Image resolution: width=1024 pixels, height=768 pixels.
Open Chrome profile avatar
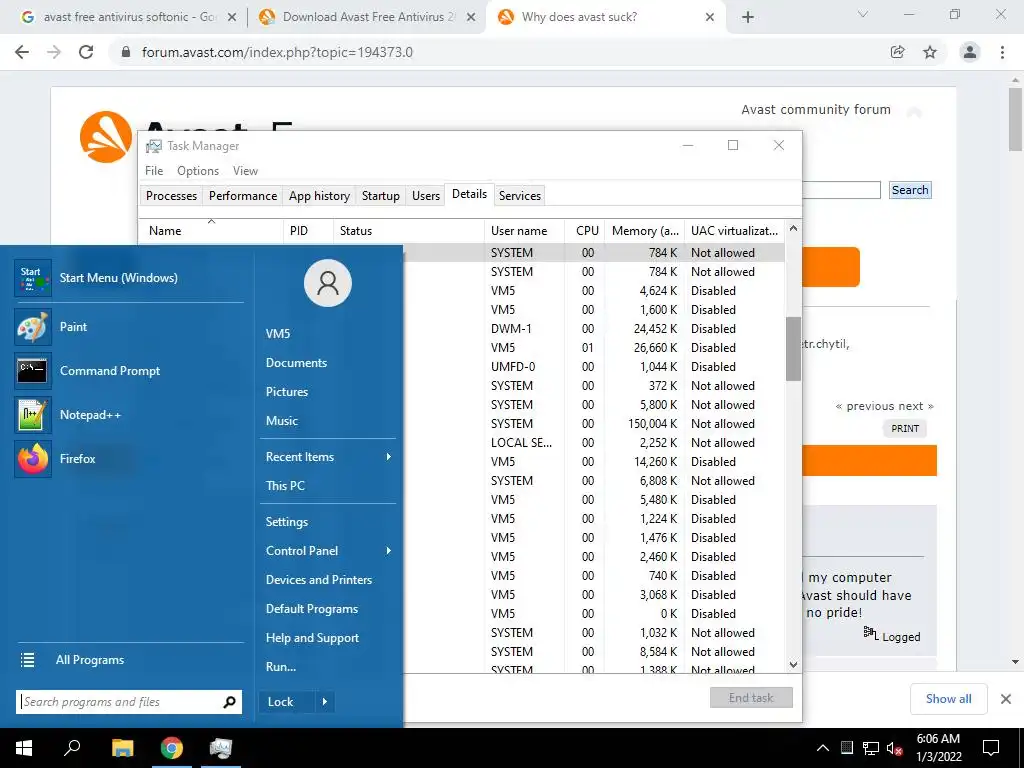pyautogui.click(x=970, y=52)
